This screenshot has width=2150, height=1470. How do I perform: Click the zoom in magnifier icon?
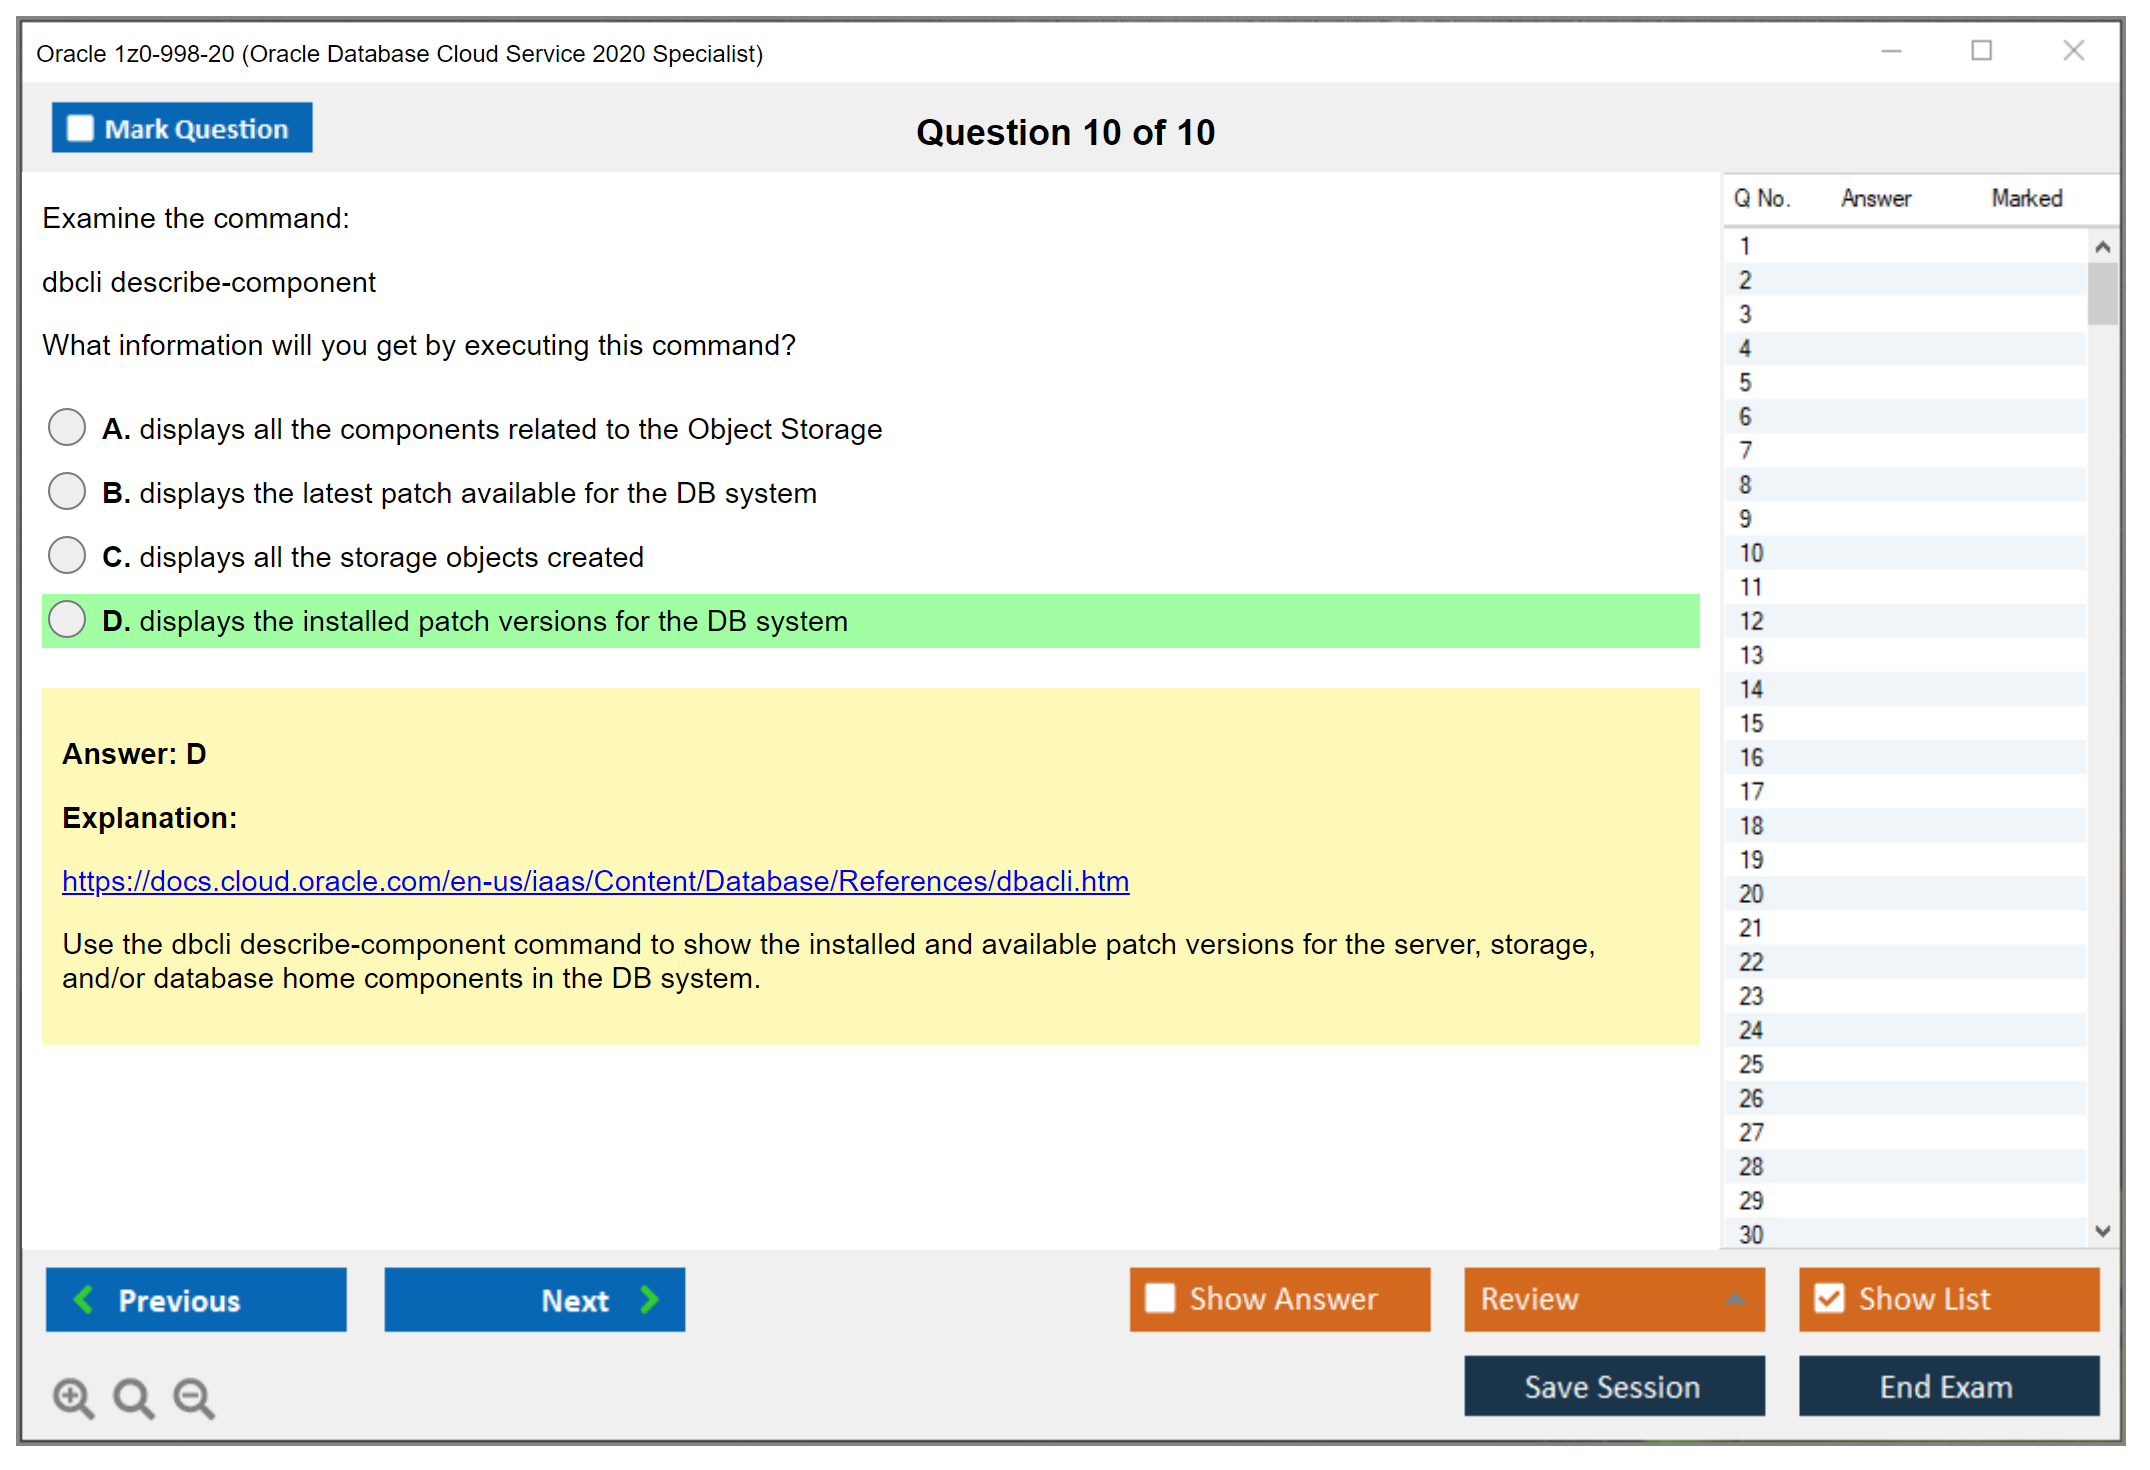[x=73, y=1397]
